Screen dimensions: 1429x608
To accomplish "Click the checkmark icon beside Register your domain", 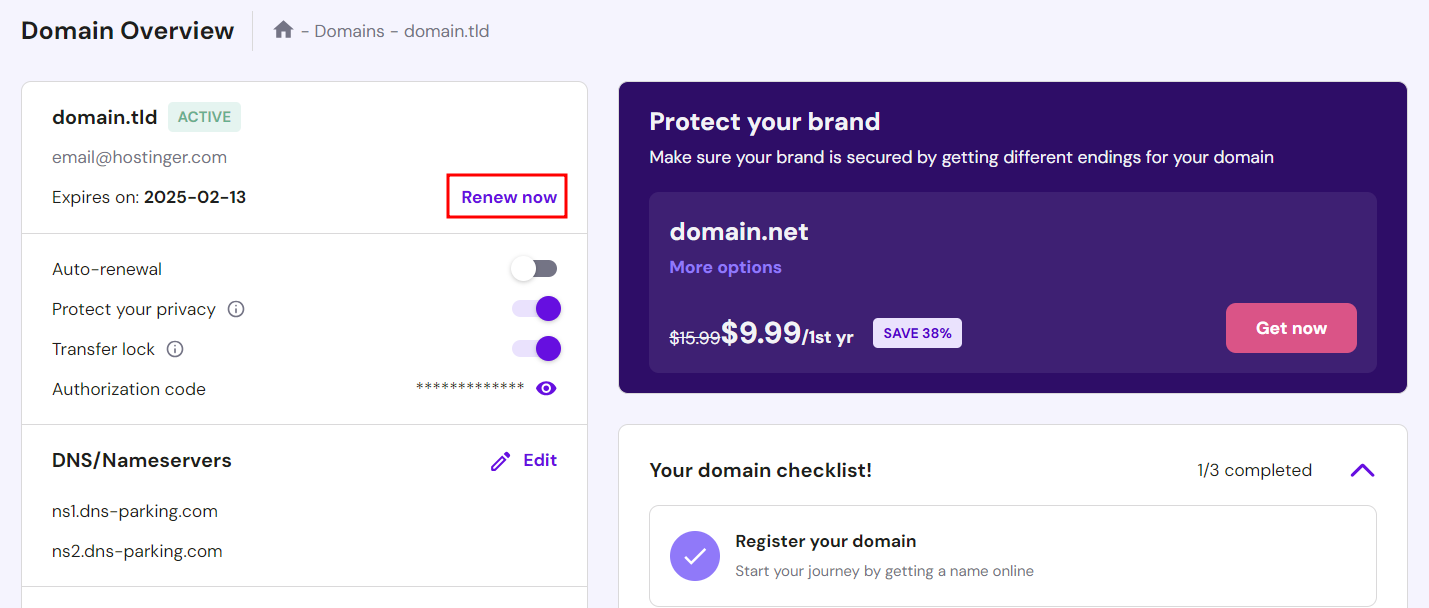I will 694,556.
